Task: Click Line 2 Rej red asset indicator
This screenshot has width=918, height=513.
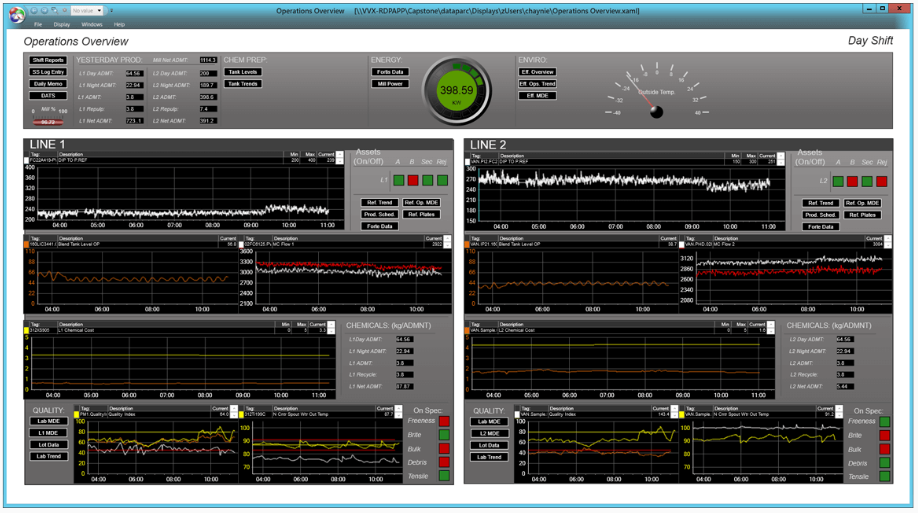Action: point(881,182)
